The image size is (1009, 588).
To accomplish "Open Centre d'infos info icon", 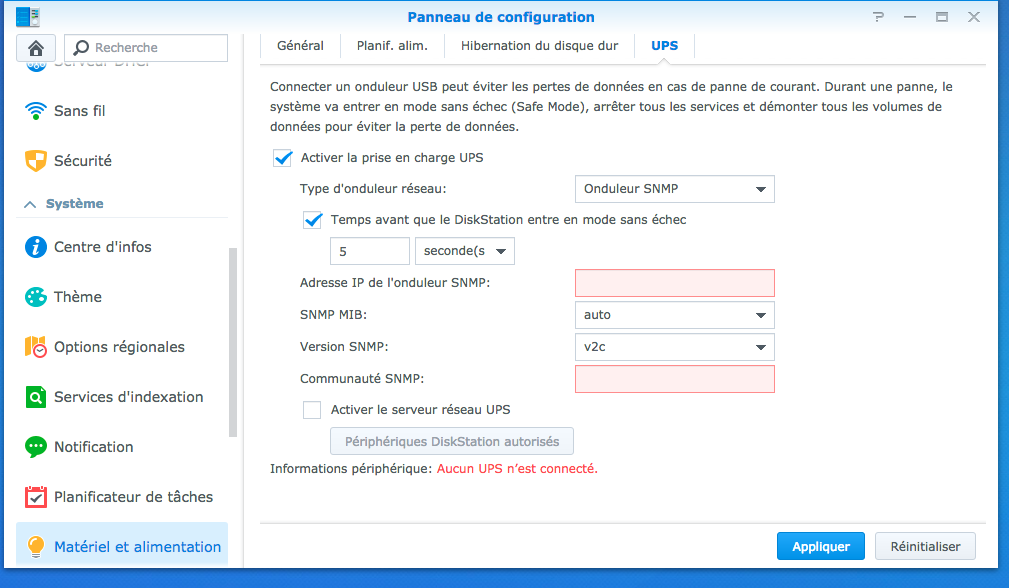I will [x=36, y=247].
